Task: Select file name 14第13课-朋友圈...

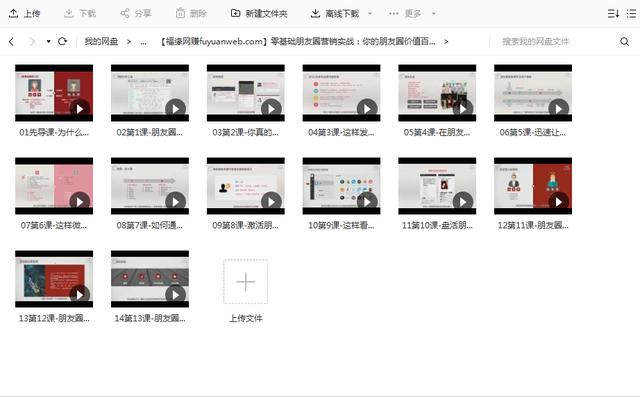Action: 150,318
